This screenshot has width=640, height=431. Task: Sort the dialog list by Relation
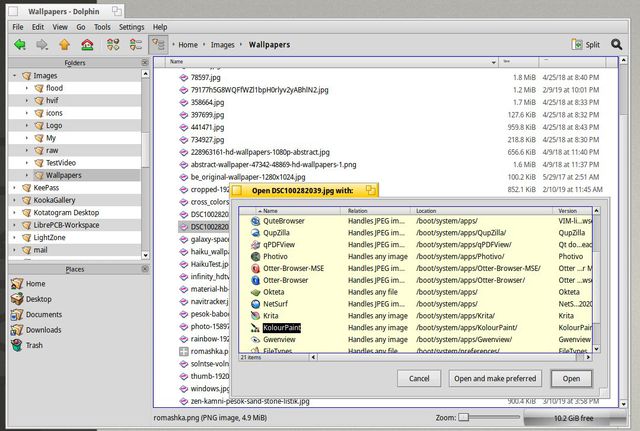click(x=375, y=211)
